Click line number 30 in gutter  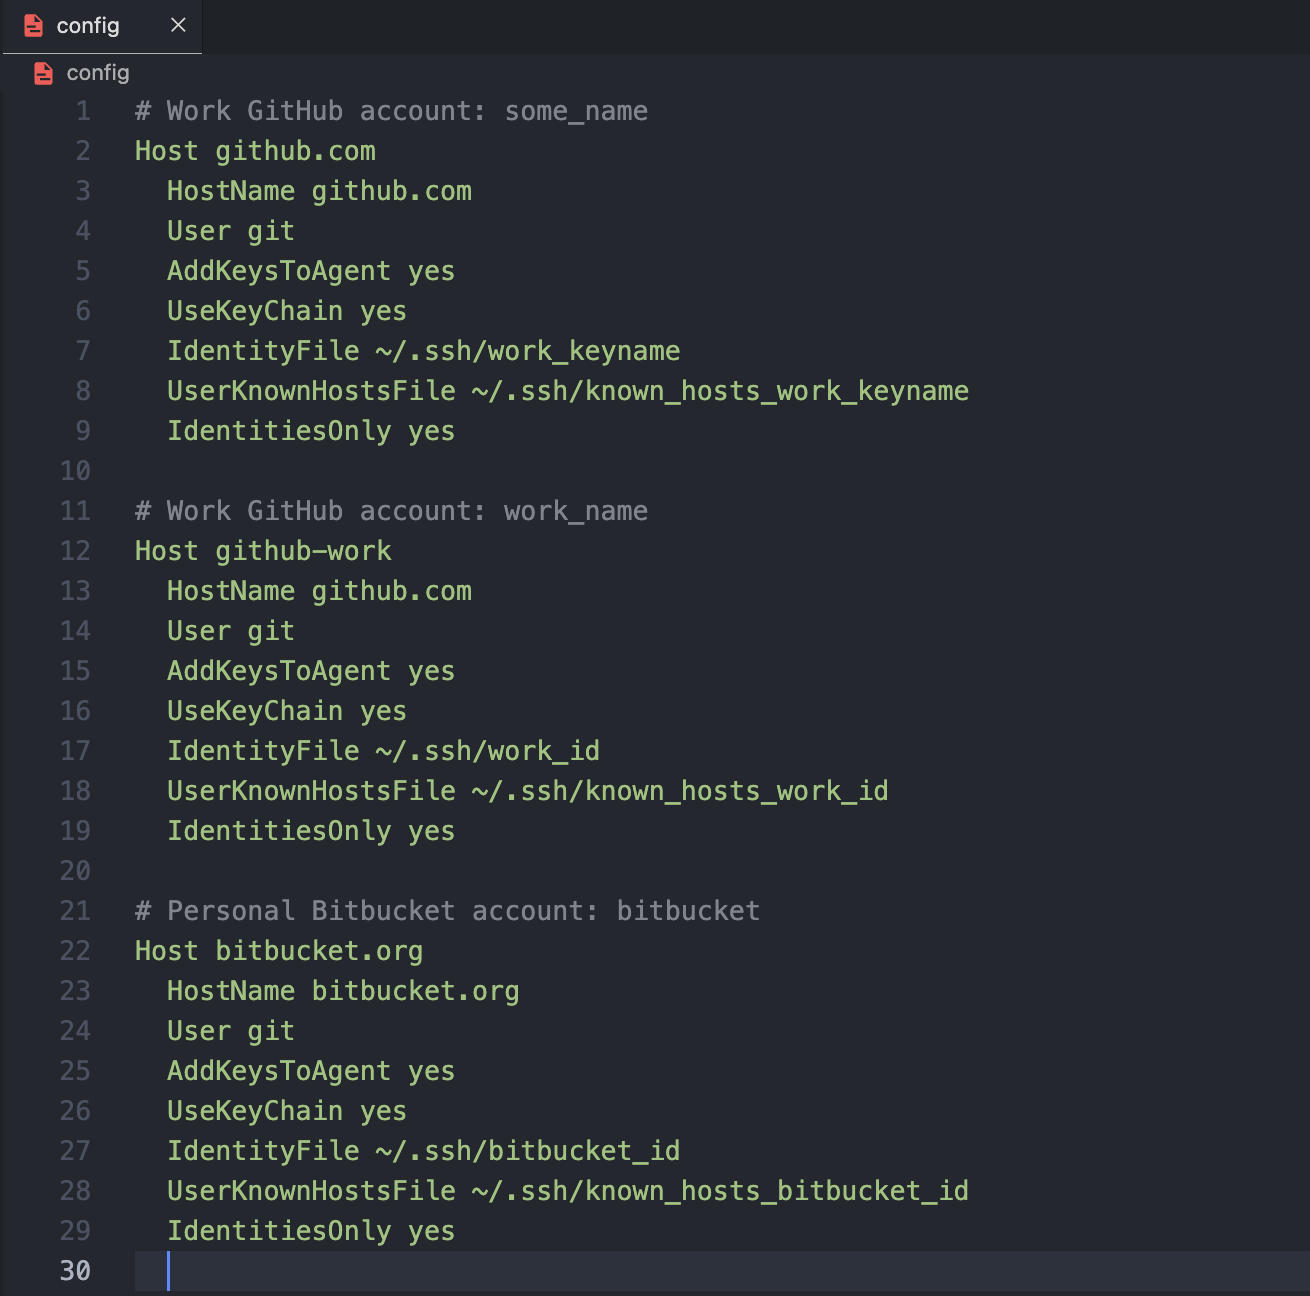coord(75,1271)
